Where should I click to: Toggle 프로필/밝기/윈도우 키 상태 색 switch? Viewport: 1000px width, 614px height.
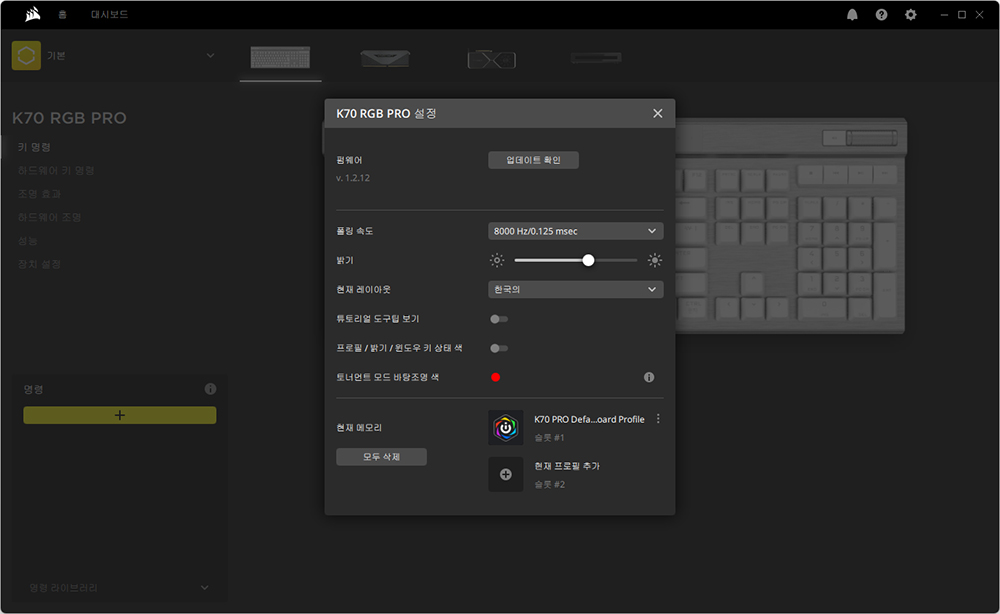pyautogui.click(x=499, y=348)
